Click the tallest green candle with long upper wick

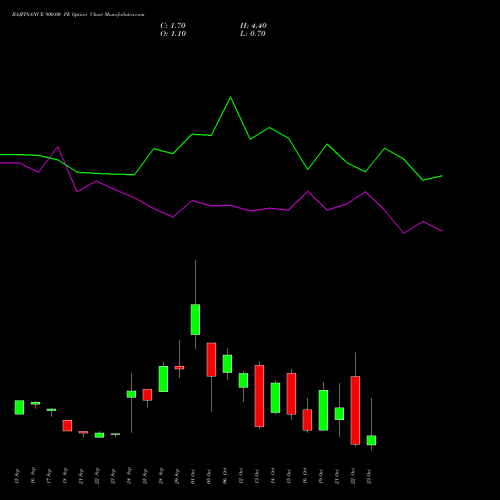(x=195, y=319)
